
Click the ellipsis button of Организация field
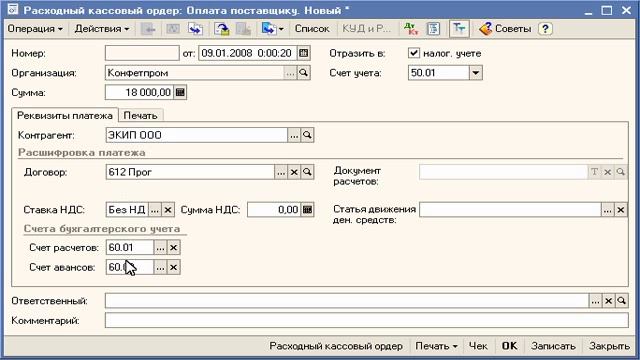pos(290,73)
